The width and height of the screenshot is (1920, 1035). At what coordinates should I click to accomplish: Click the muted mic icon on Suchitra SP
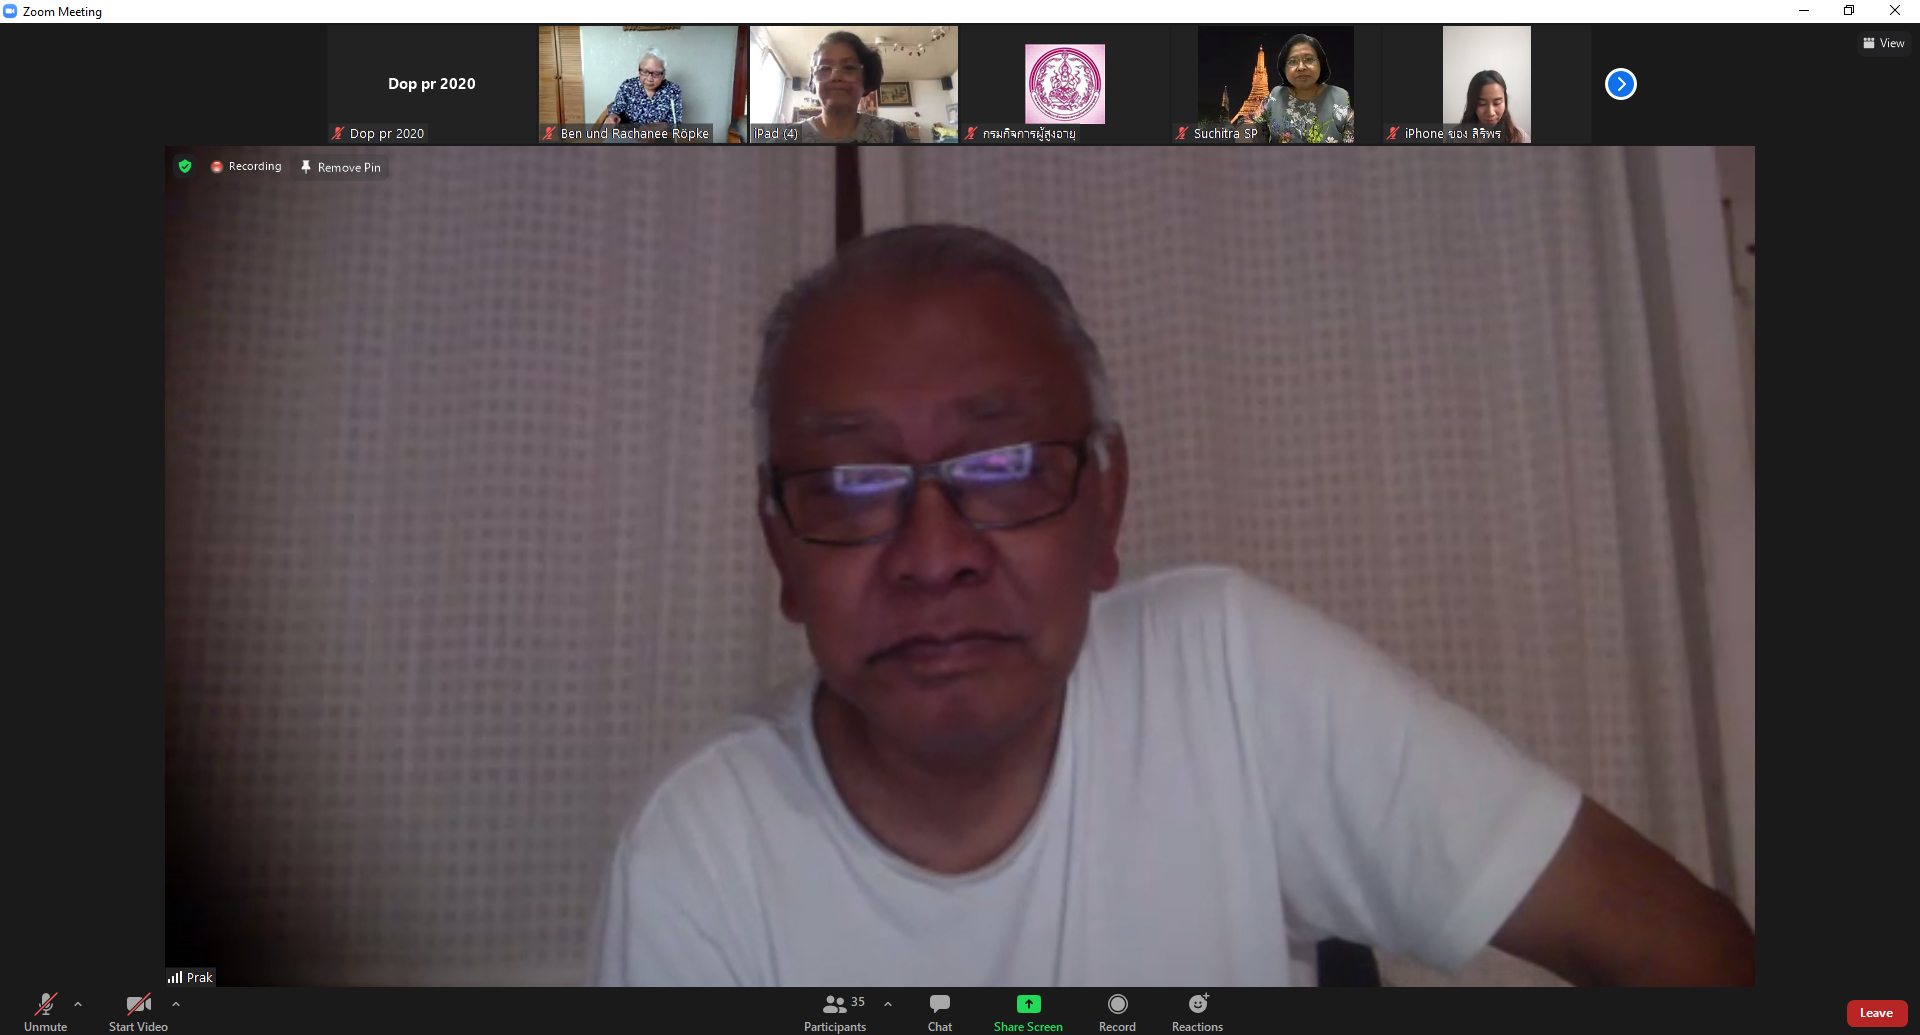tap(1182, 133)
